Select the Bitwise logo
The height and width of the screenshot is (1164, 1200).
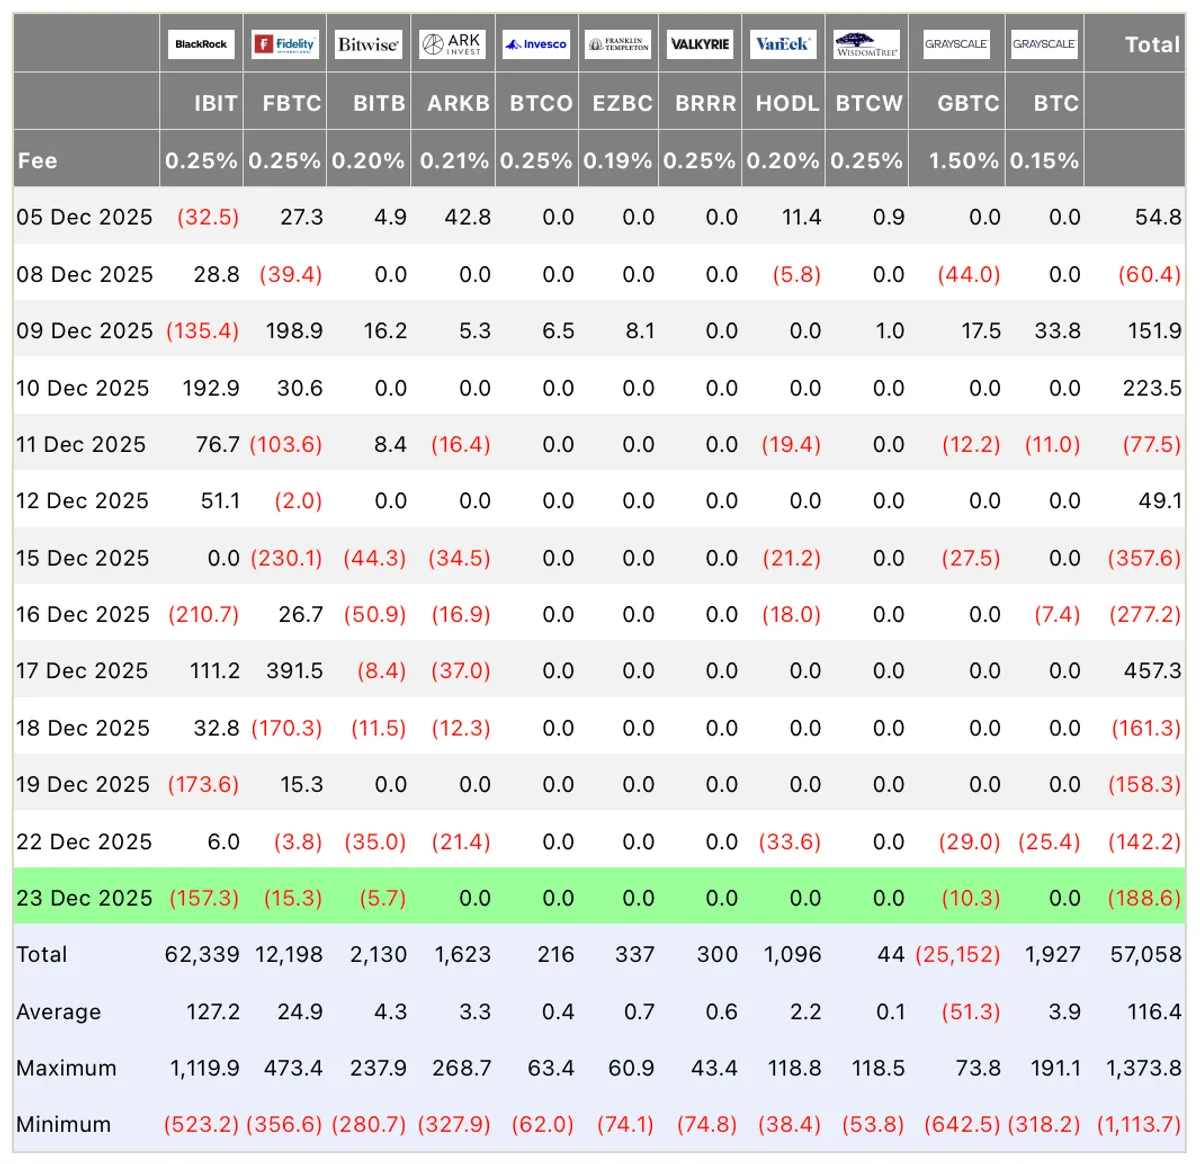coord(368,44)
